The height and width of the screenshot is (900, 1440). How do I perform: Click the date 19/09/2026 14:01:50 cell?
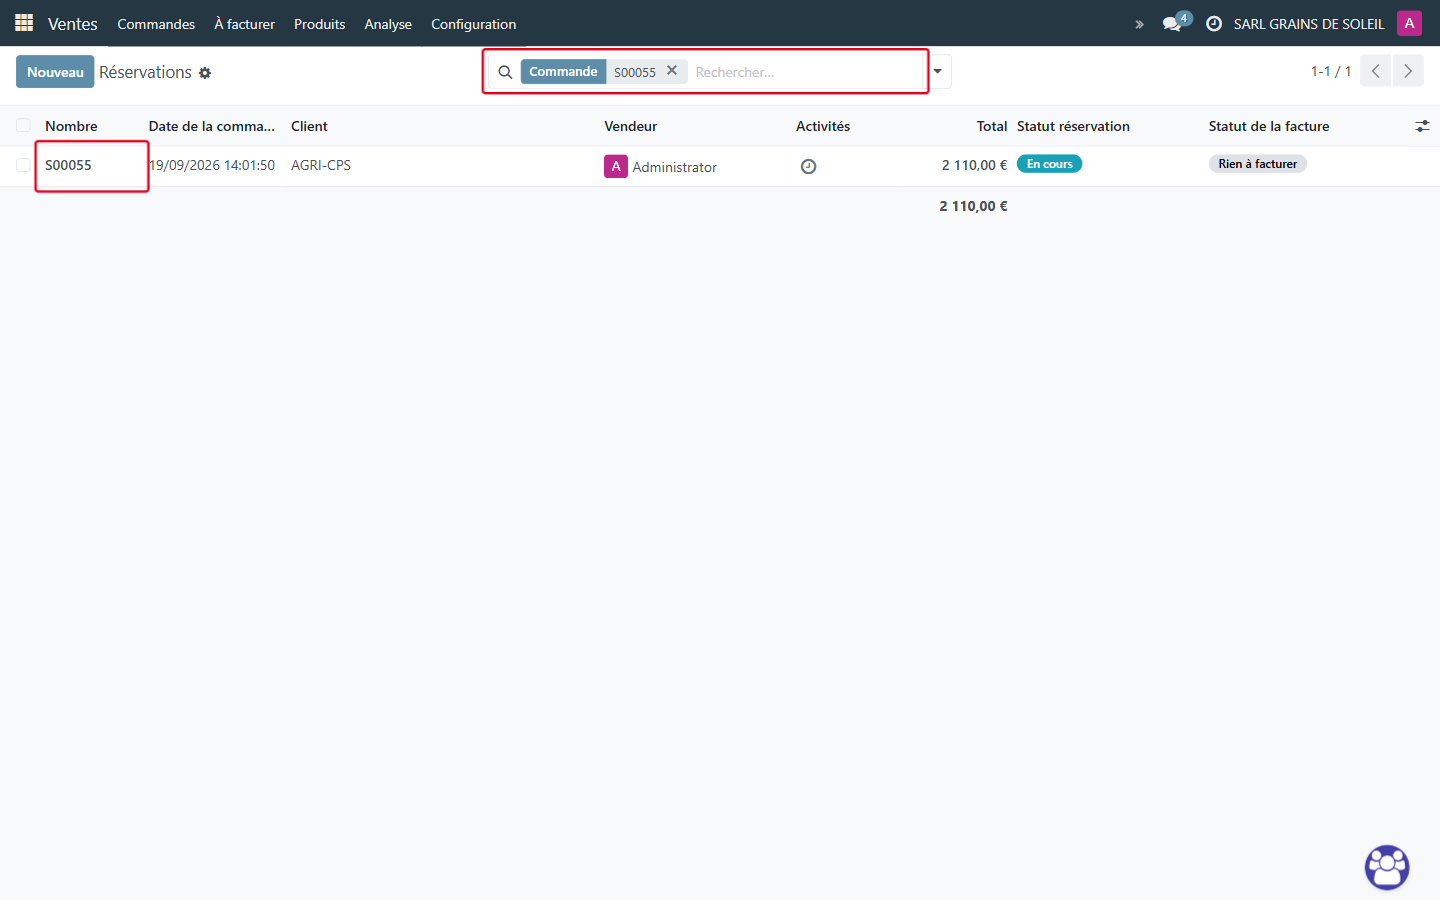pyautogui.click(x=212, y=165)
